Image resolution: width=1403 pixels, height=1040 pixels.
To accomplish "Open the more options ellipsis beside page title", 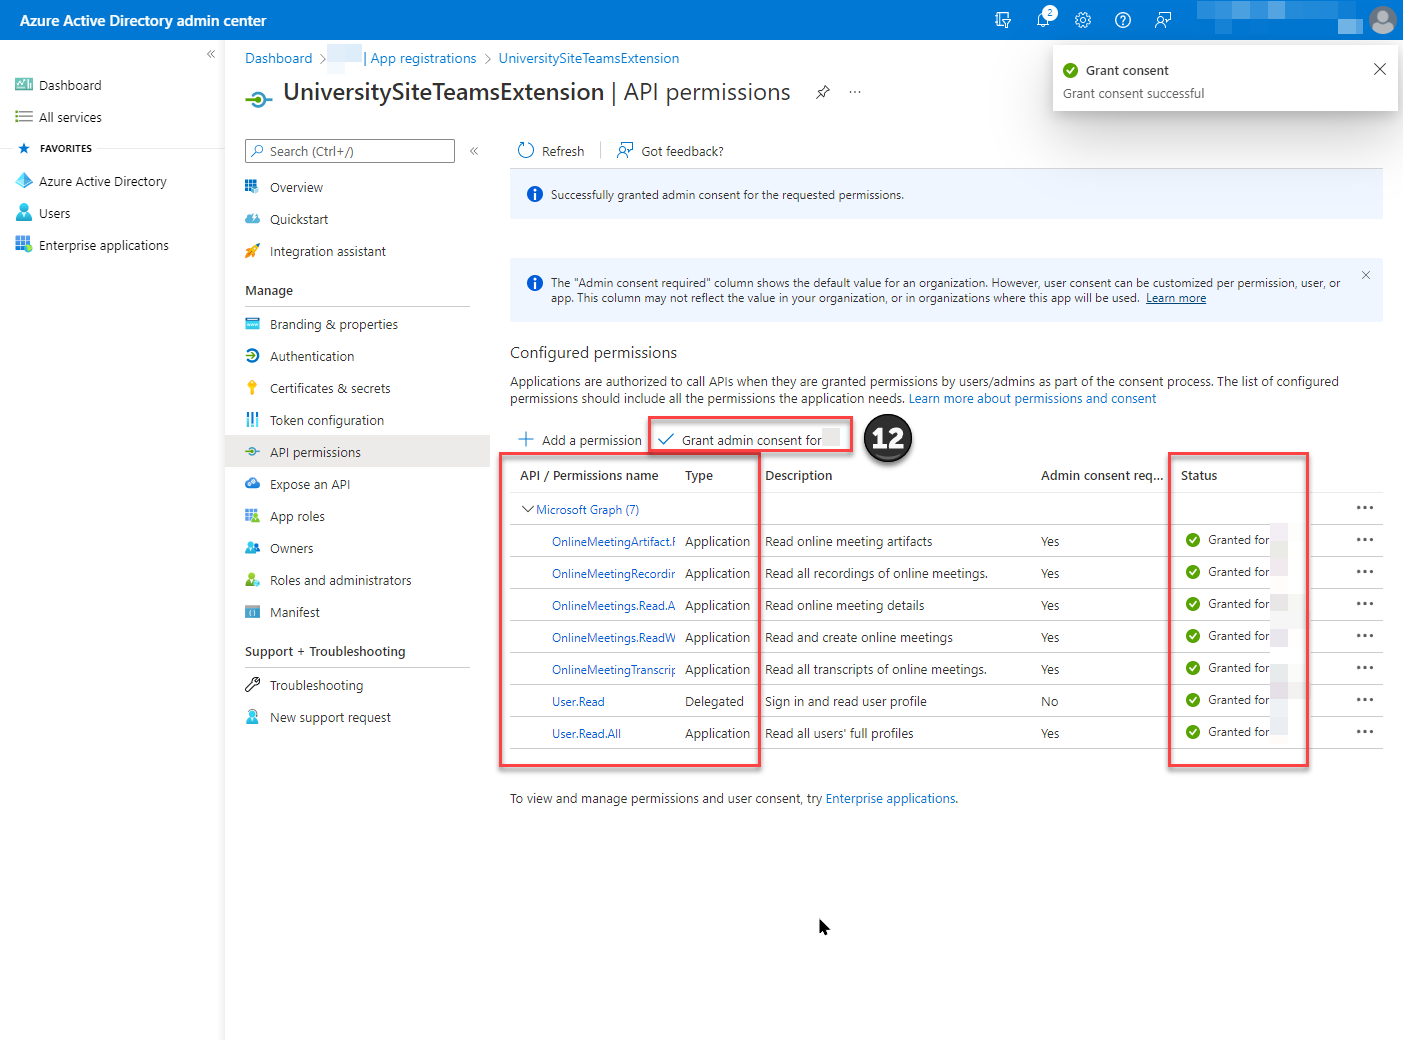I will click(855, 92).
